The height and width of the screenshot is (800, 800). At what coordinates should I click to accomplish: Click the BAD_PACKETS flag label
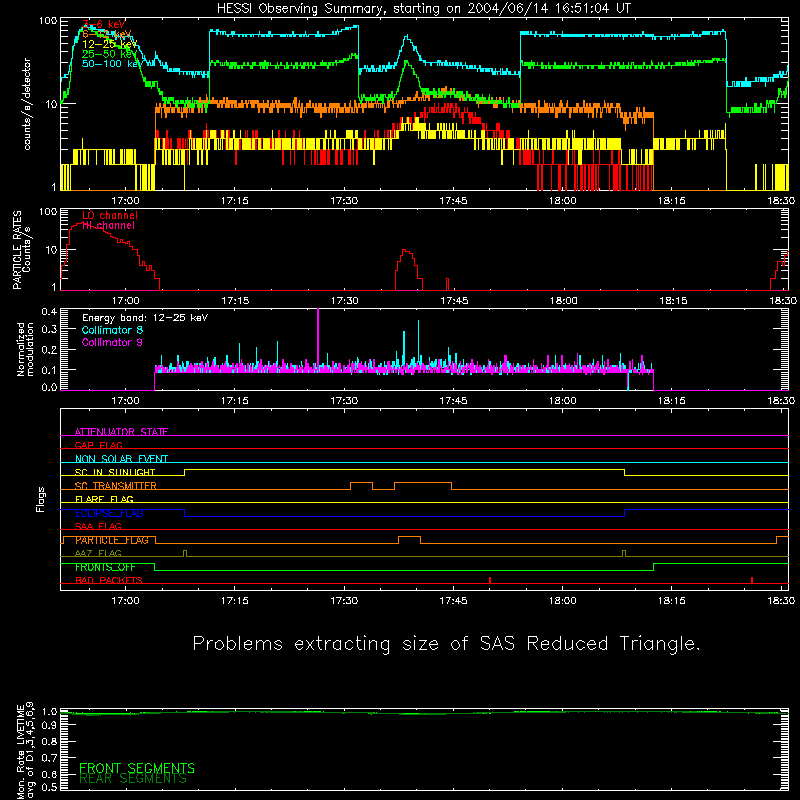109,580
